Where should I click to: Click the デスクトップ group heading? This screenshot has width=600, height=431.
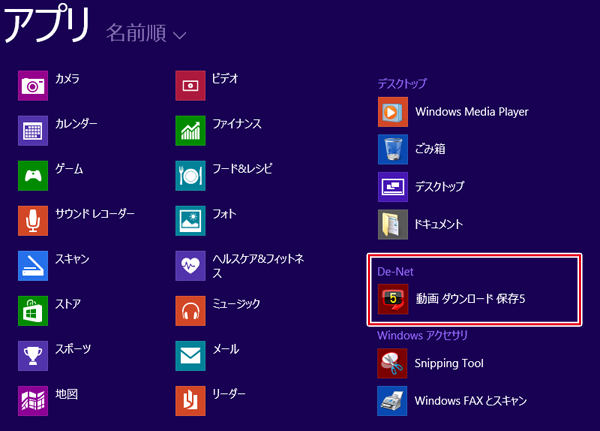402,83
